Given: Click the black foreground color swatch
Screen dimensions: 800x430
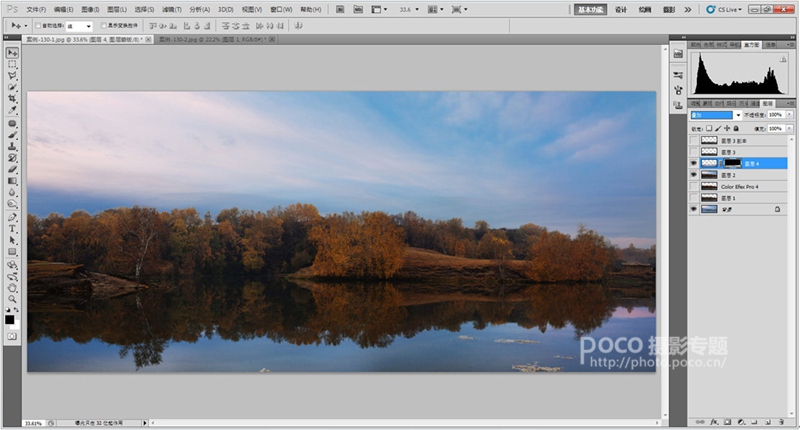Looking at the screenshot, I should click(x=10, y=319).
